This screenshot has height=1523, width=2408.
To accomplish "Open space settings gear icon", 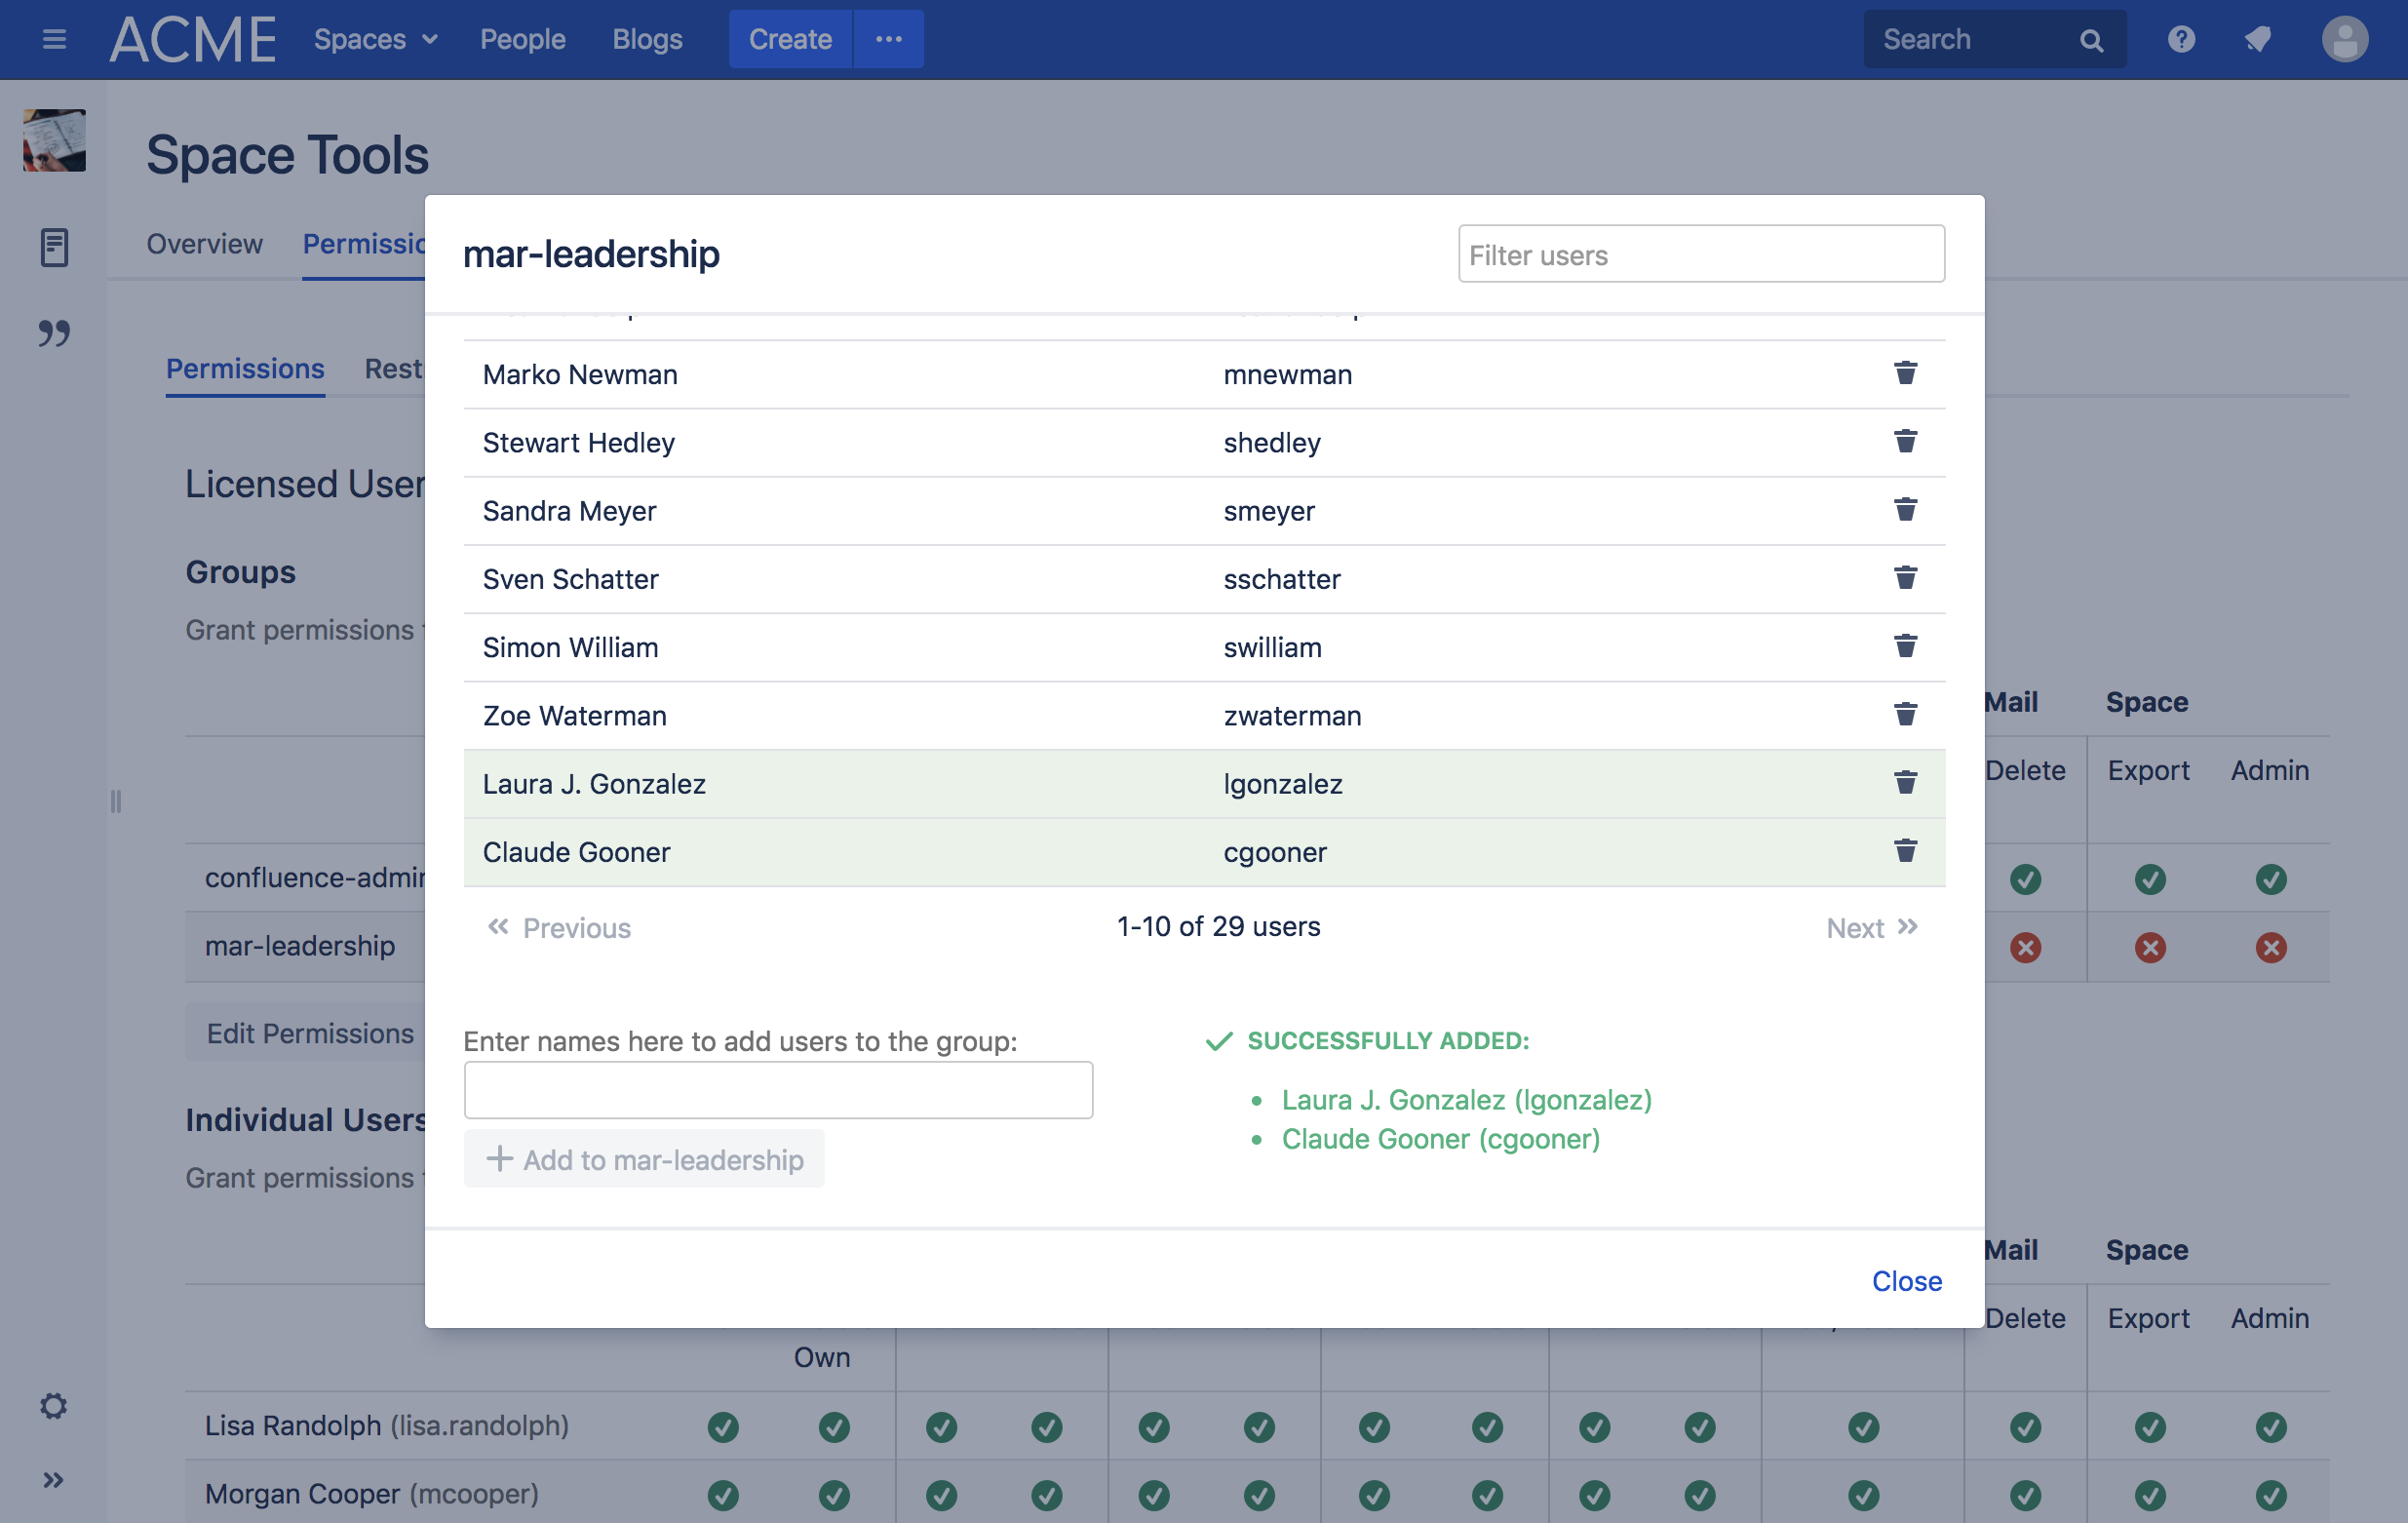I will point(53,1406).
